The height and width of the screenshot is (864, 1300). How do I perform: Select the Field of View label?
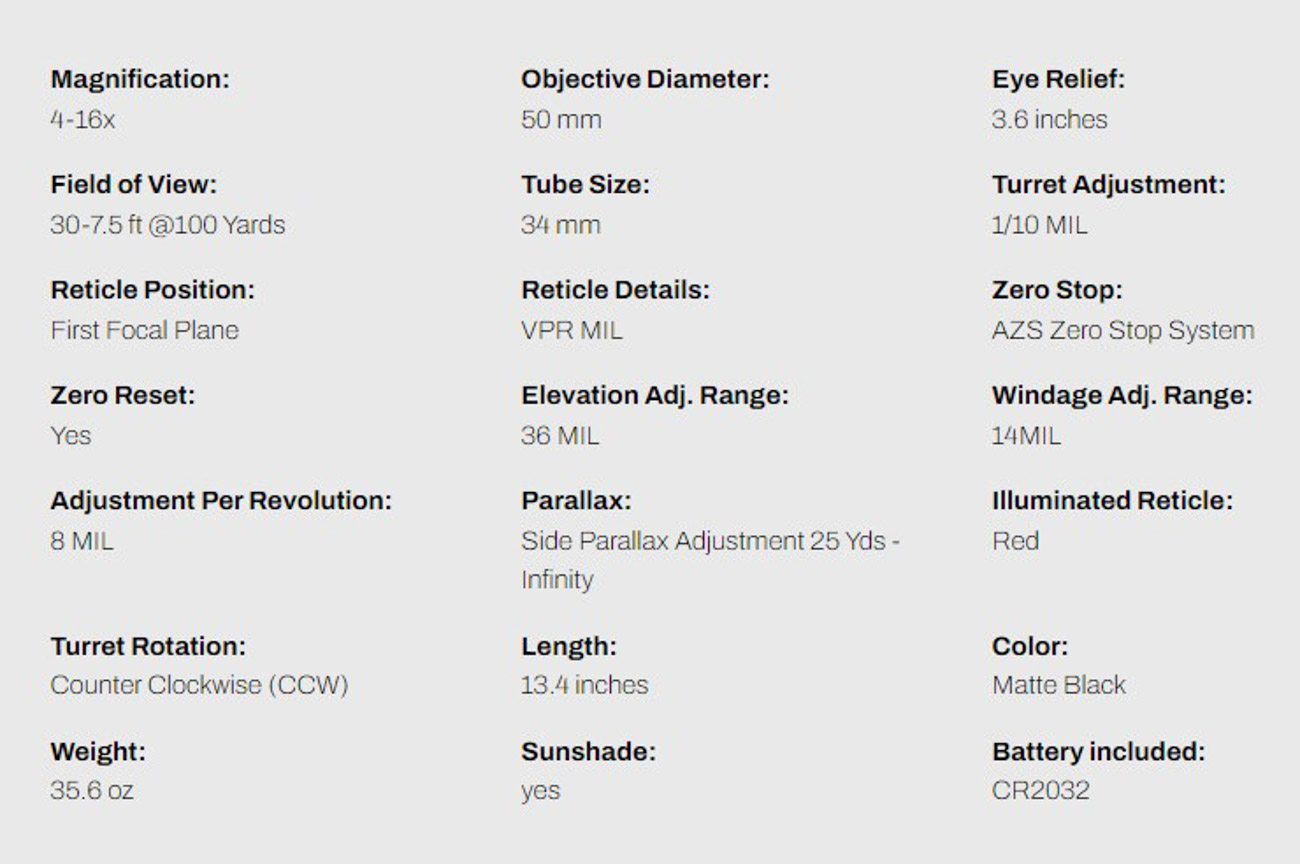133,185
